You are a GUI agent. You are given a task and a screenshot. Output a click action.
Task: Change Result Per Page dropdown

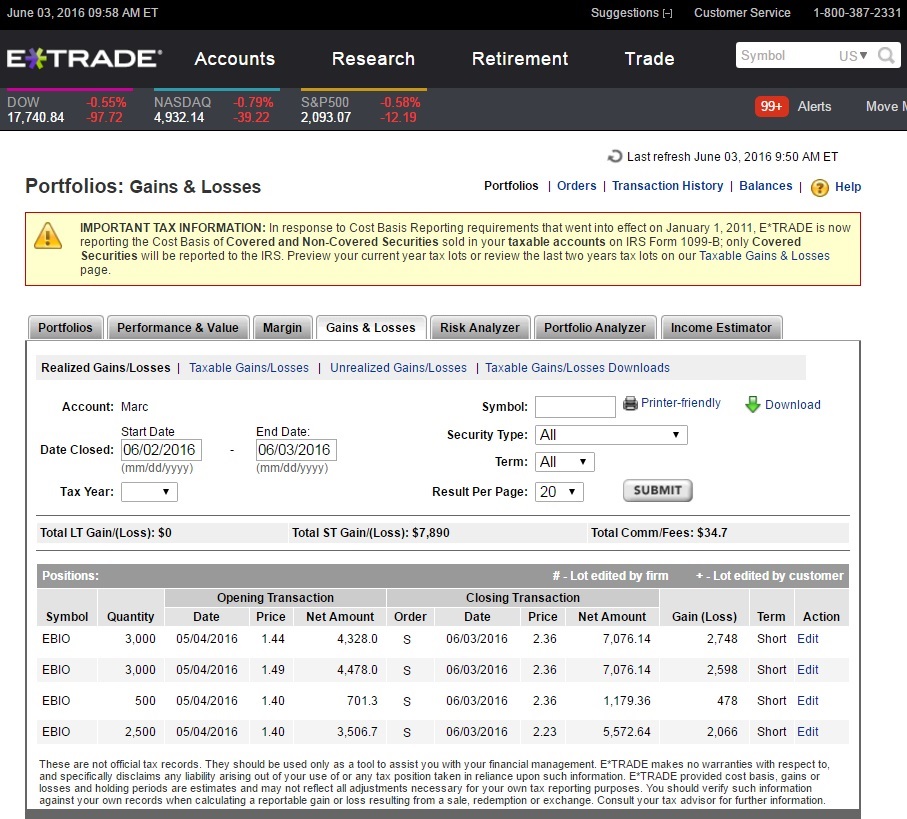click(x=559, y=492)
